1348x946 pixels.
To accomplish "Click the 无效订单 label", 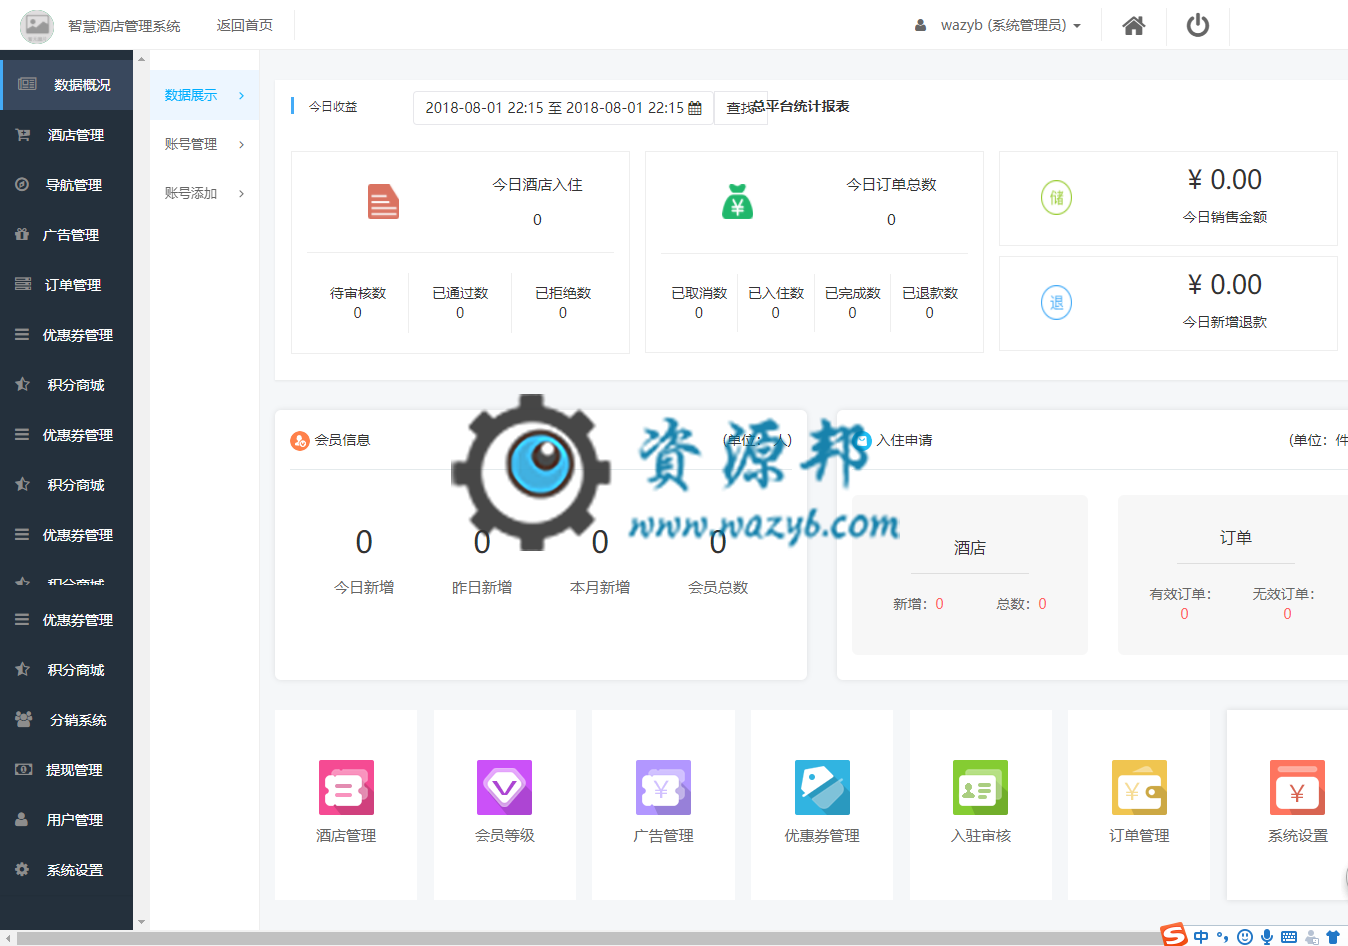I will (x=1284, y=594).
